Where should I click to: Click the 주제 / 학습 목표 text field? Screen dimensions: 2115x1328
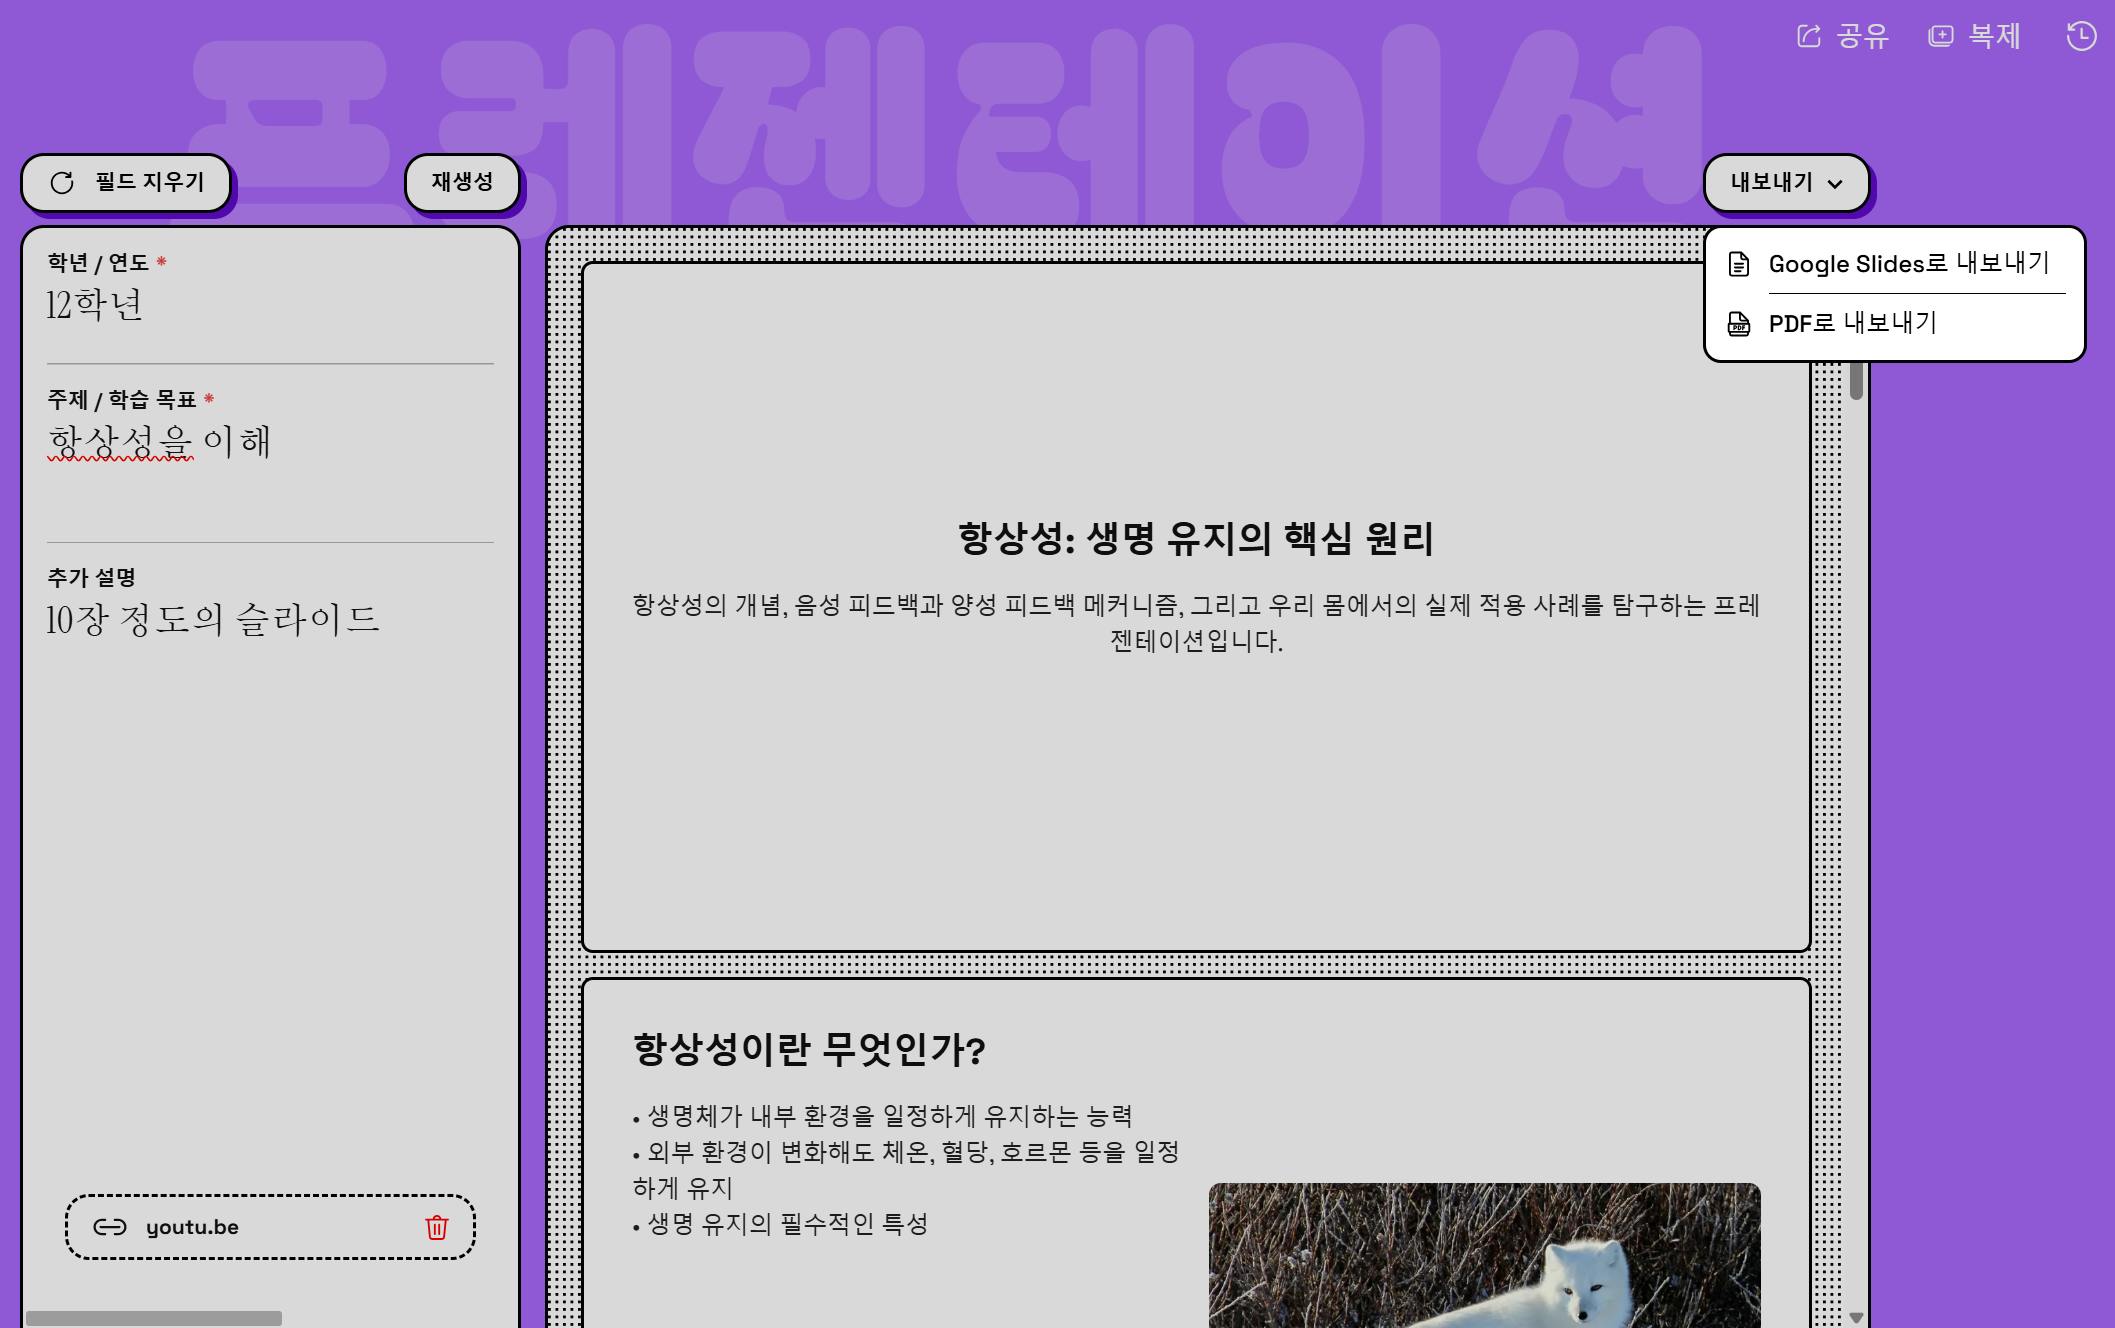(160, 442)
